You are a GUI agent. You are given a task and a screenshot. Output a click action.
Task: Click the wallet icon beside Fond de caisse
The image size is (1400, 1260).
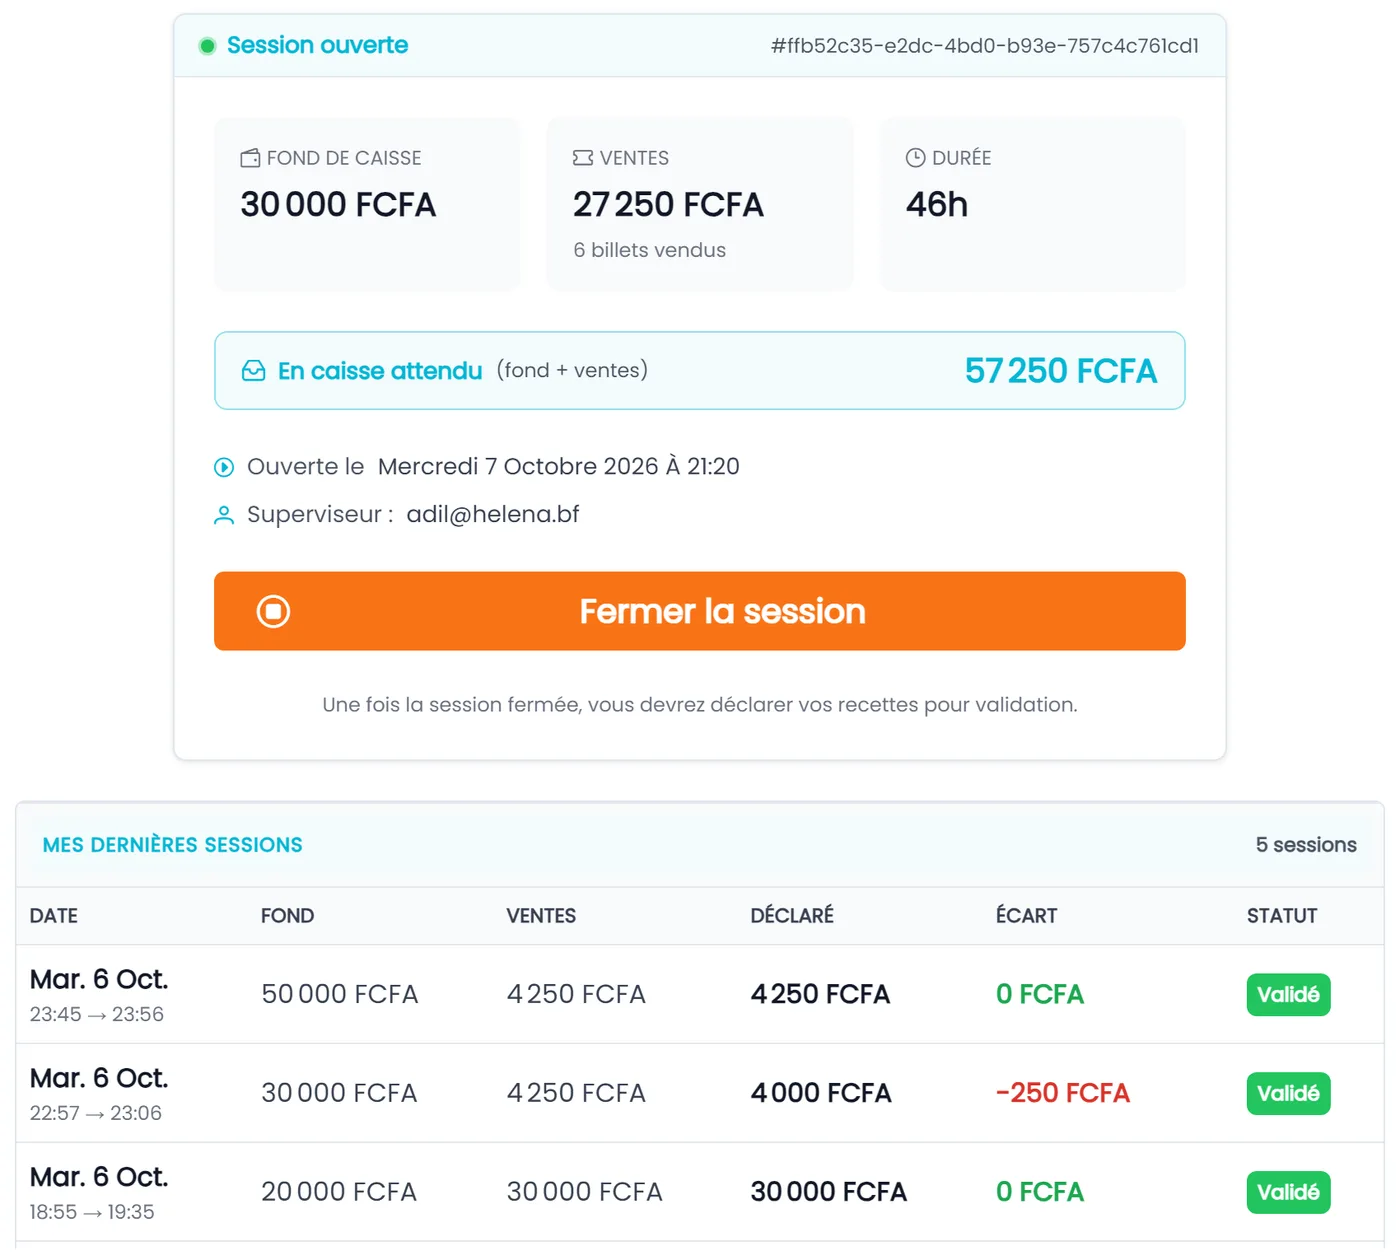click(x=250, y=158)
